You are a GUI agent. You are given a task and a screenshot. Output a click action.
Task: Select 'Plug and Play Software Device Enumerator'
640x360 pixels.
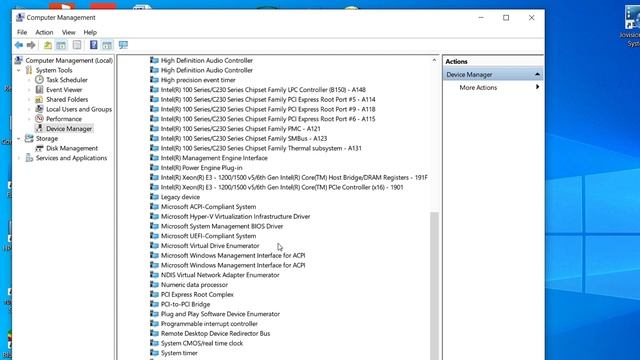tap(220, 314)
